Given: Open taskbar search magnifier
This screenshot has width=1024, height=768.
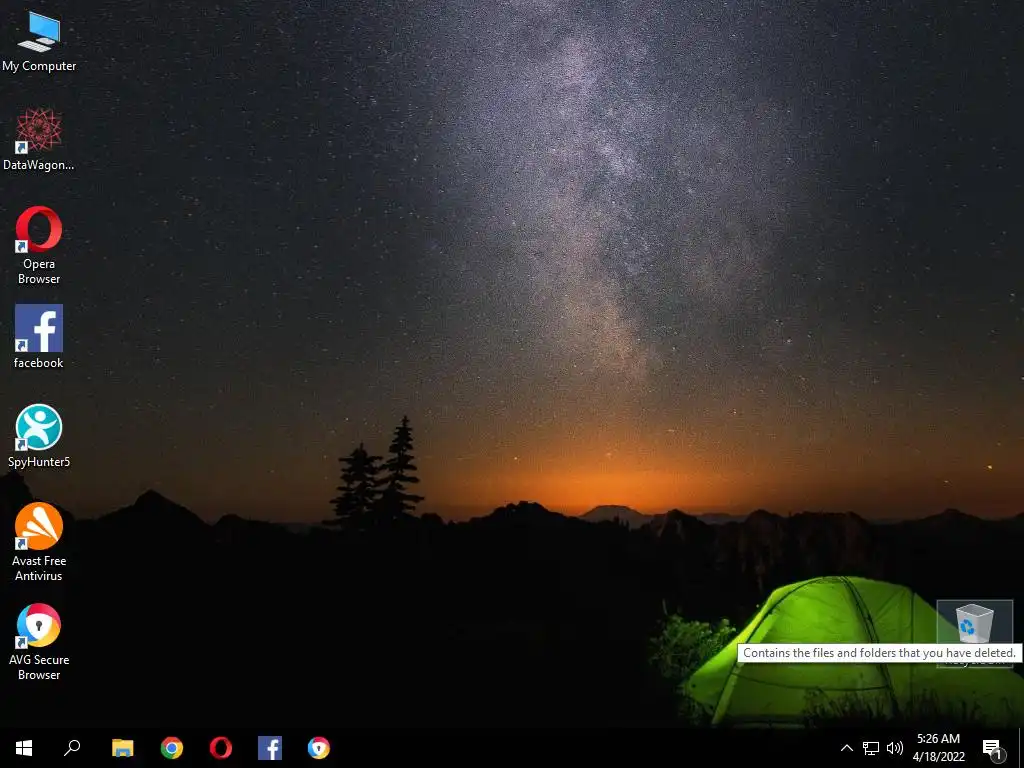Looking at the screenshot, I should point(72,748).
